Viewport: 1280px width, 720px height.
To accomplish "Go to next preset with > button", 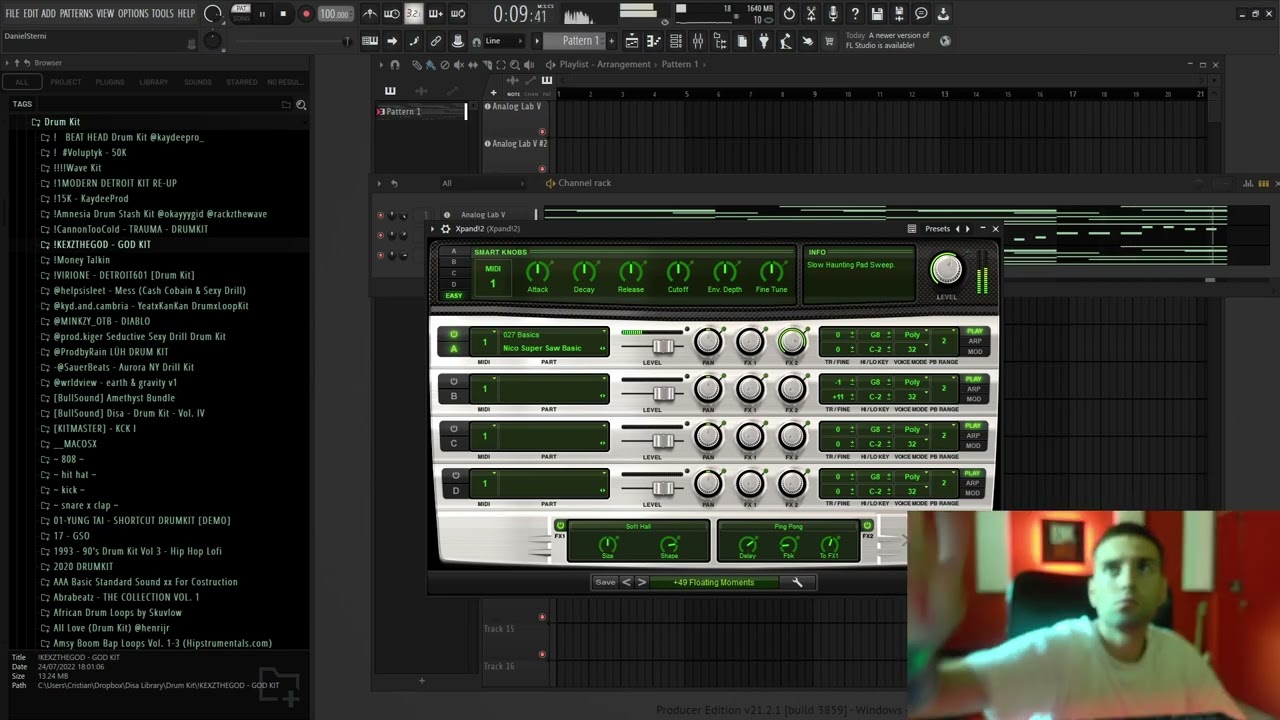I will 642,582.
